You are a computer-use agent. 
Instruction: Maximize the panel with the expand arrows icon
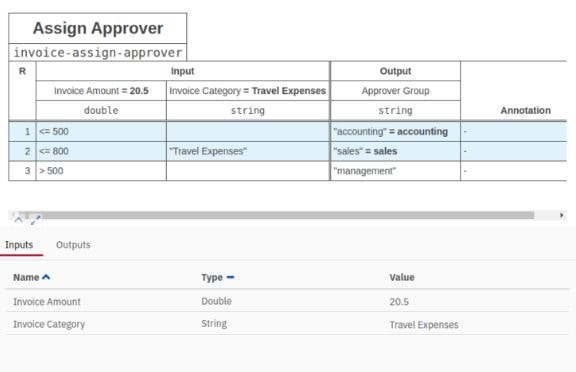(x=36, y=220)
